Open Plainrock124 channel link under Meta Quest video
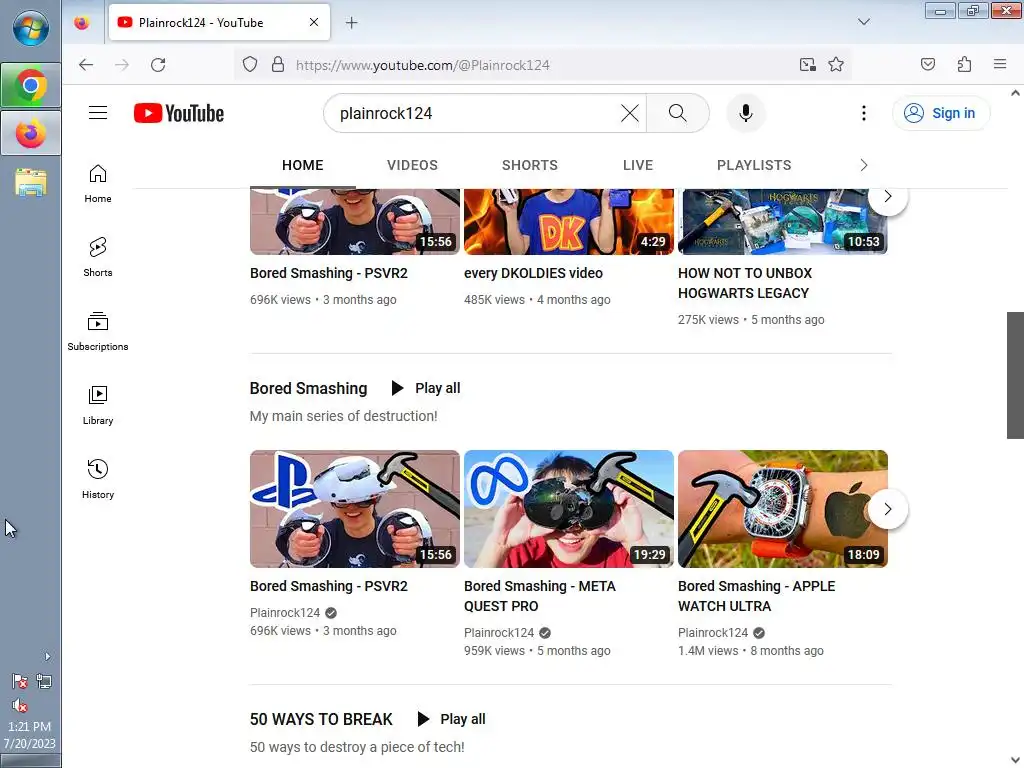The height and width of the screenshot is (768, 1024). pos(499,632)
